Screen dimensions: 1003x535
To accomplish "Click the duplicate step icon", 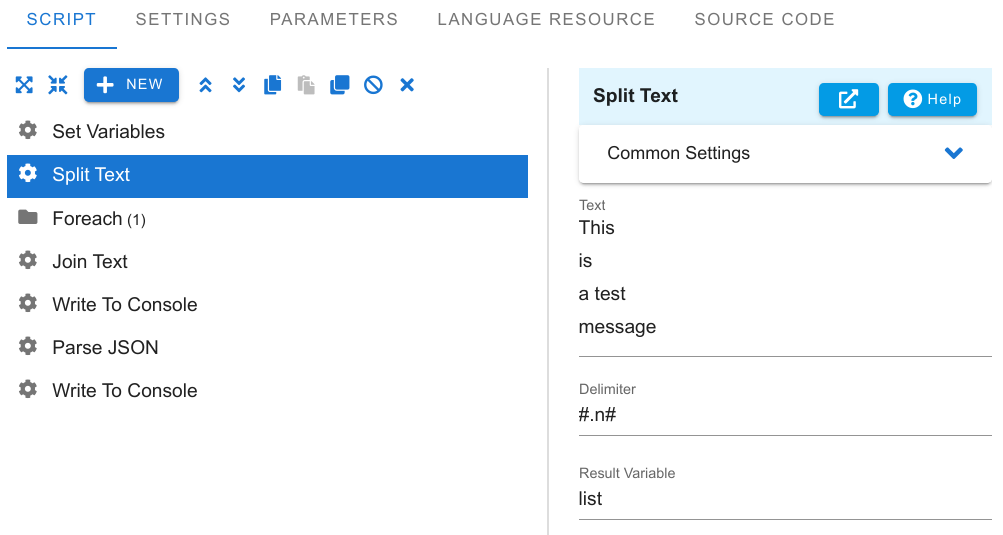I will 340,84.
